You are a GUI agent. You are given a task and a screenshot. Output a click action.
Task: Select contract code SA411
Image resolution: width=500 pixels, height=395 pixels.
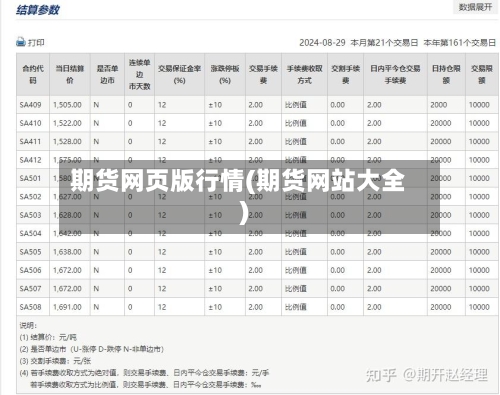coord(30,142)
